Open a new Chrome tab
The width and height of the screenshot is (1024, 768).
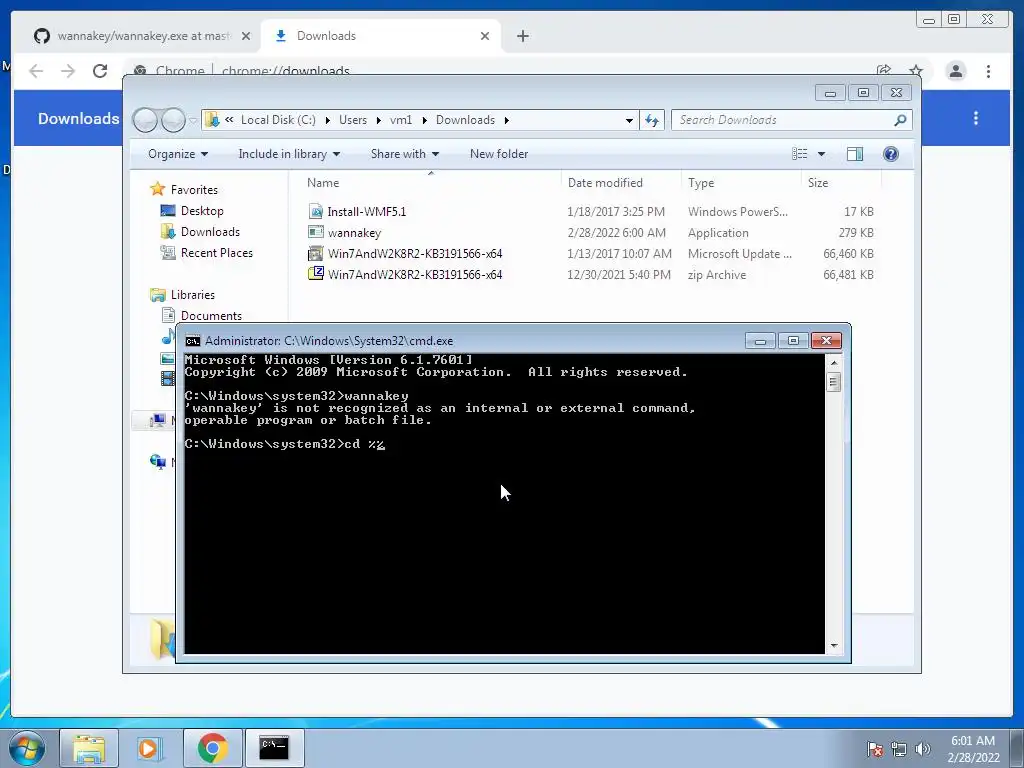522,36
